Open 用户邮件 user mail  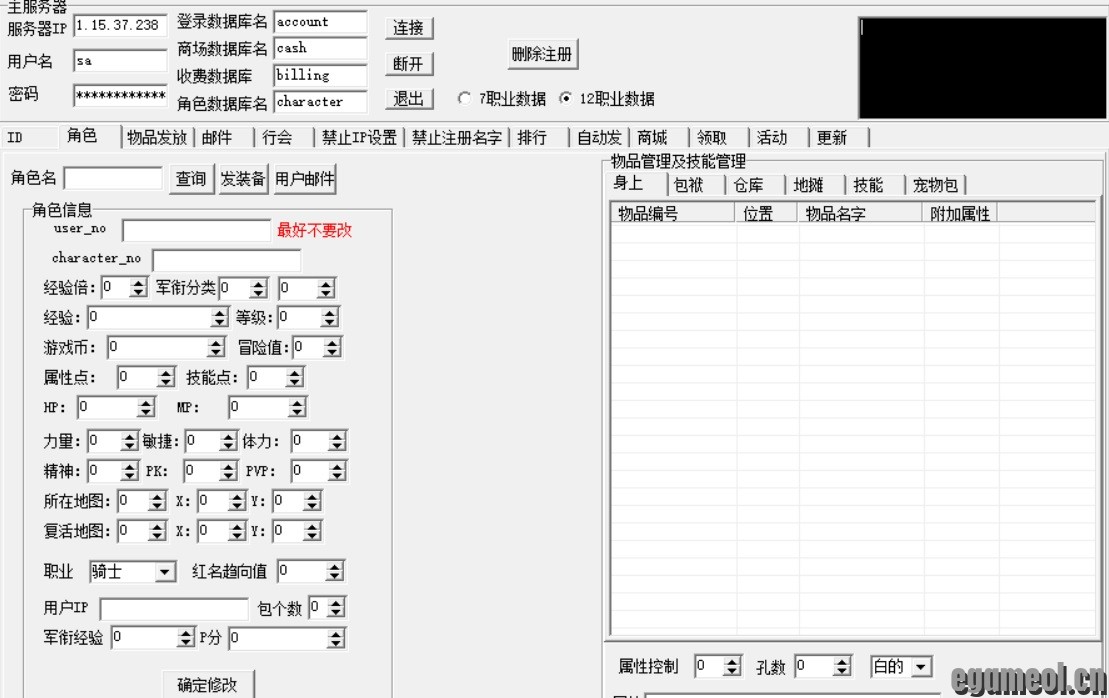coord(306,178)
